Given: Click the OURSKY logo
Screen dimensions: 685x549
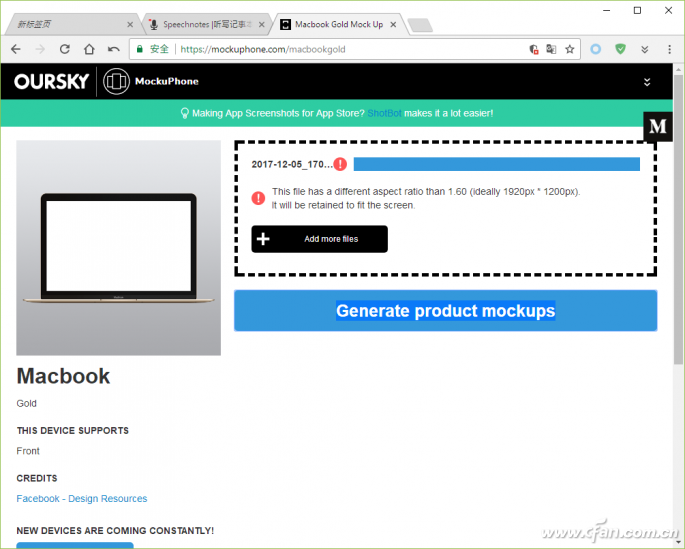Looking at the screenshot, I should 52,81.
